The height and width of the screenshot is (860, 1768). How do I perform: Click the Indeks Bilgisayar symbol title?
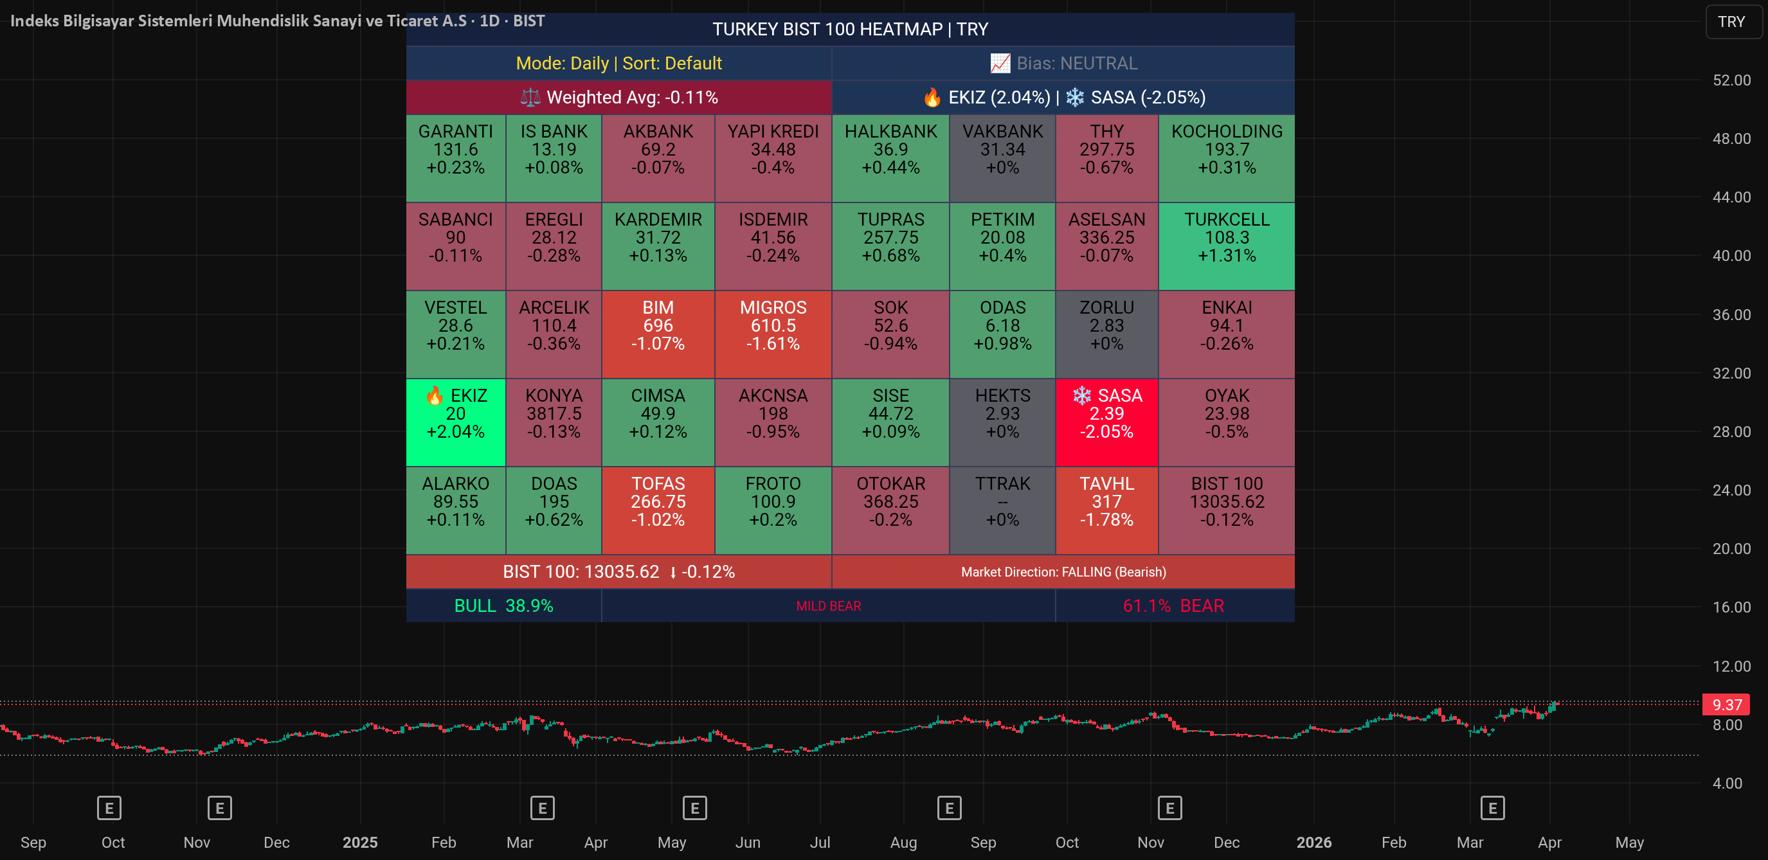tap(278, 21)
